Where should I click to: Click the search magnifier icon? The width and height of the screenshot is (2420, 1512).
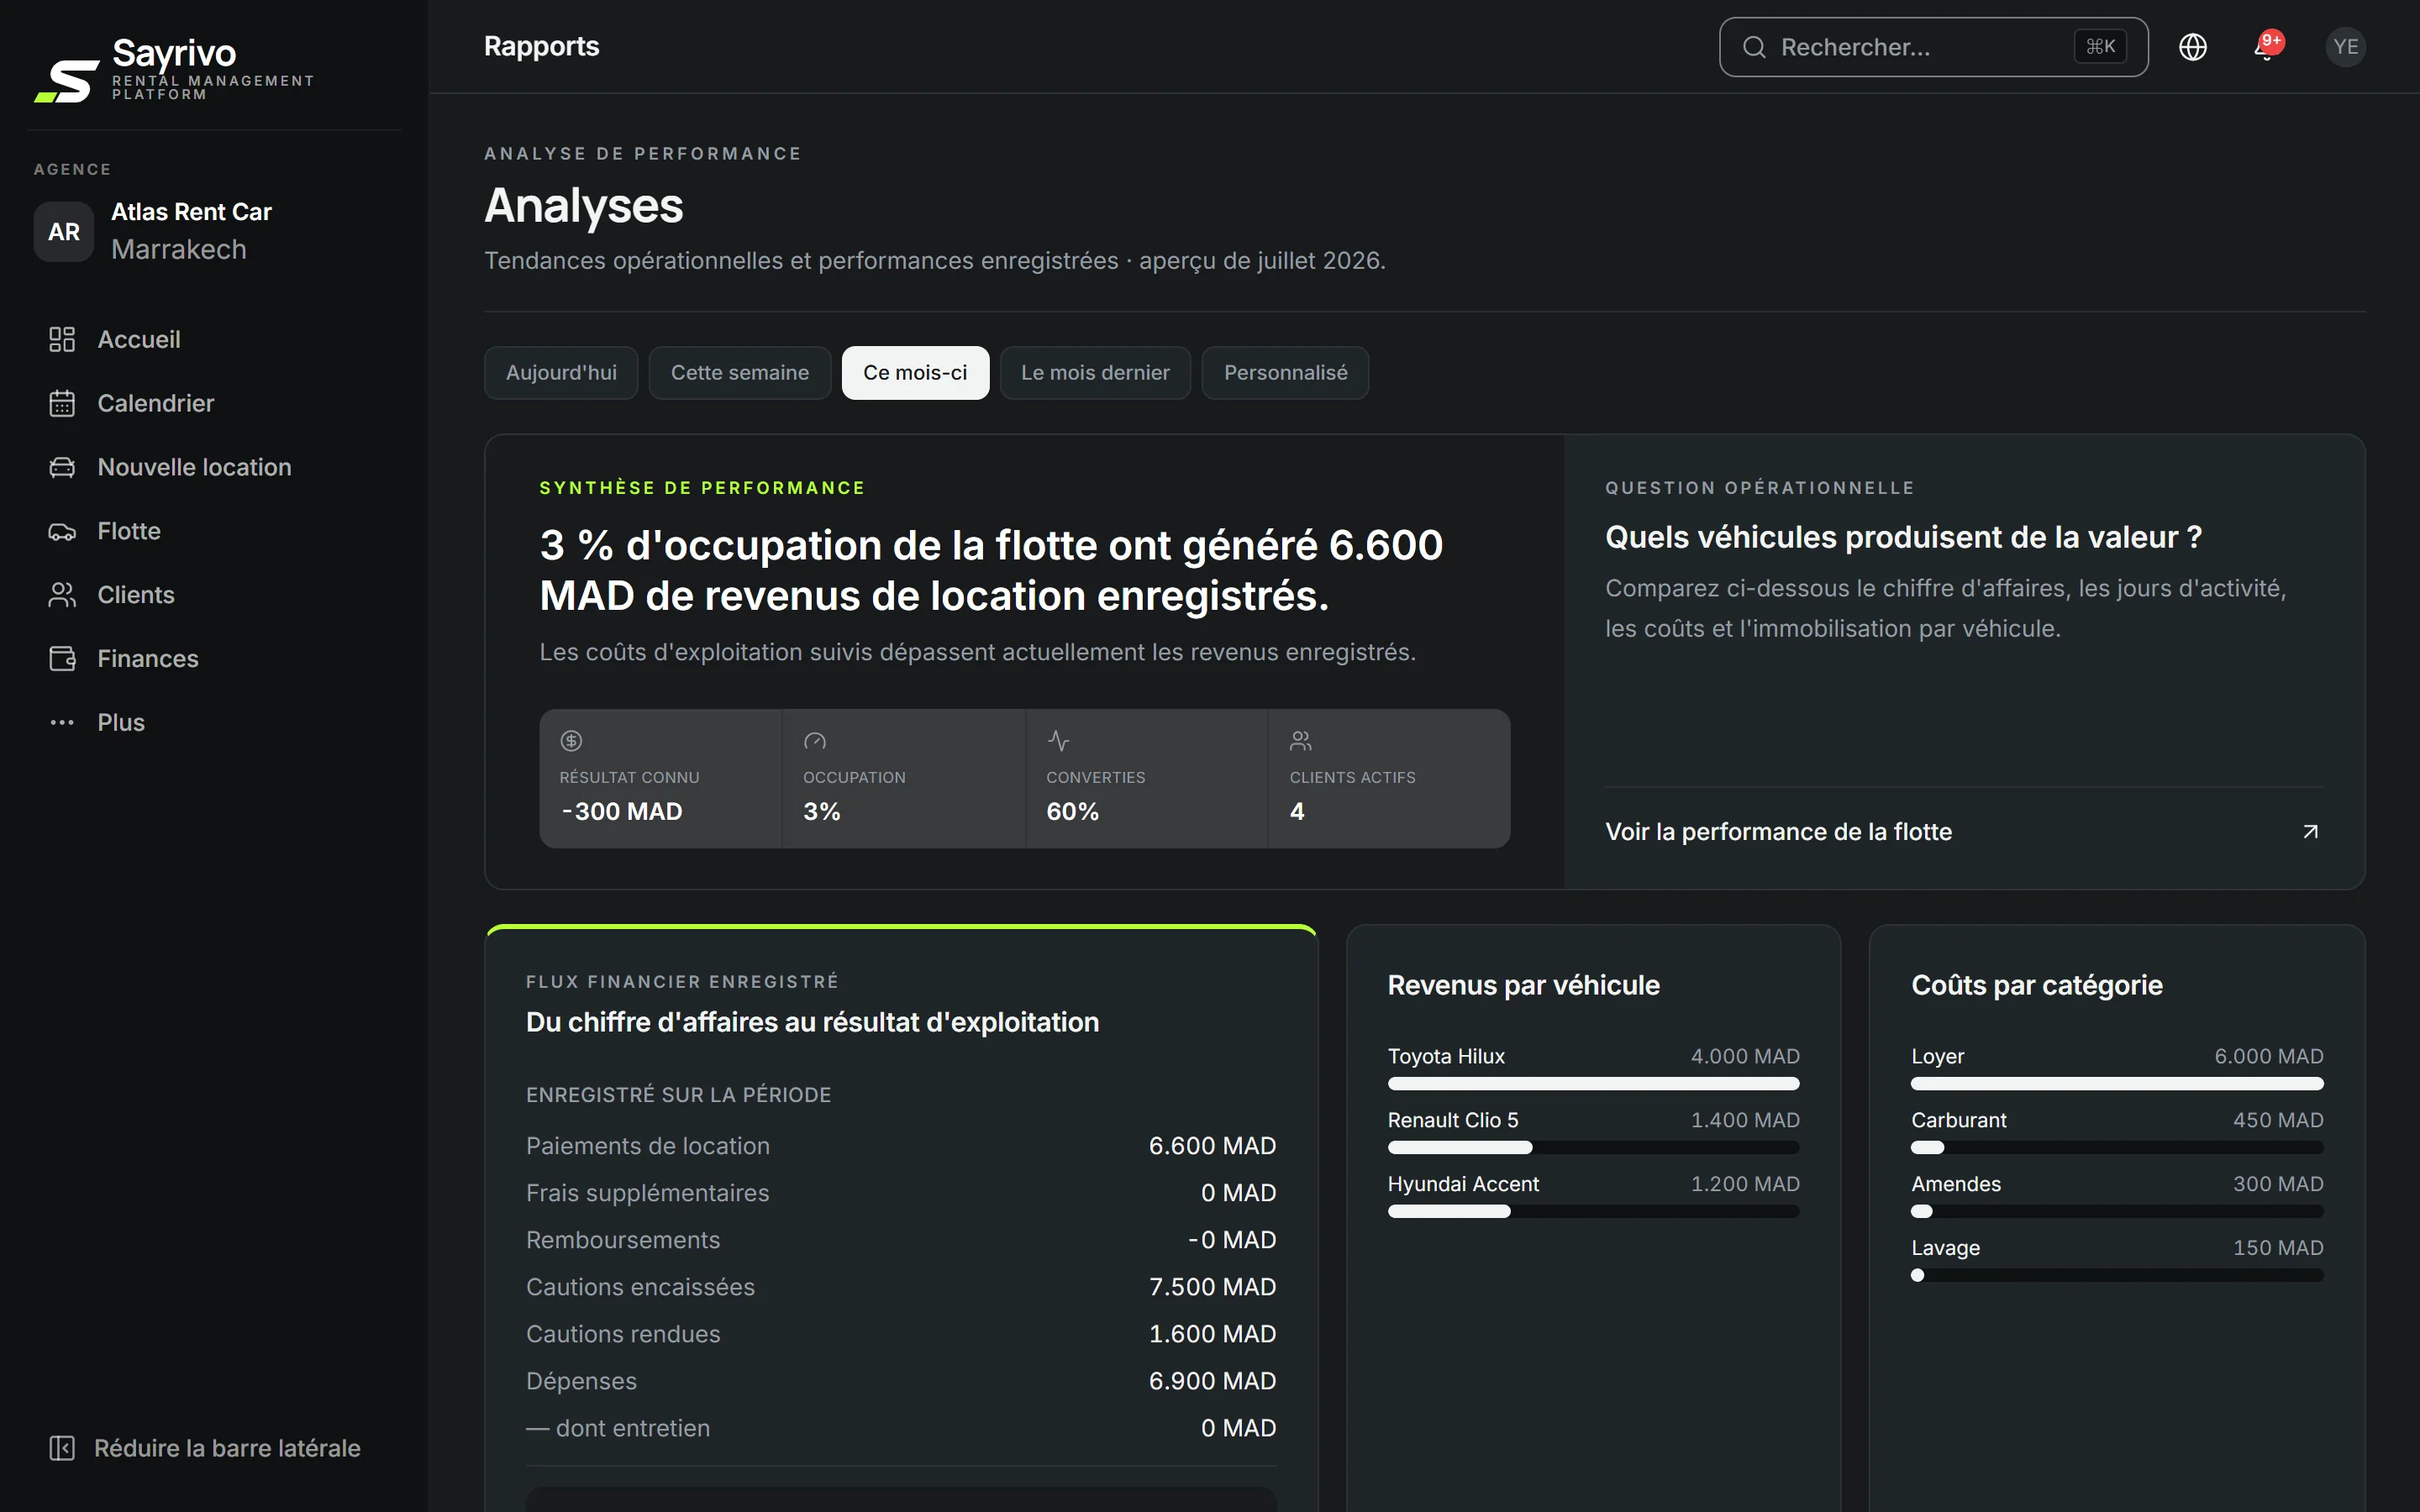coord(1754,47)
